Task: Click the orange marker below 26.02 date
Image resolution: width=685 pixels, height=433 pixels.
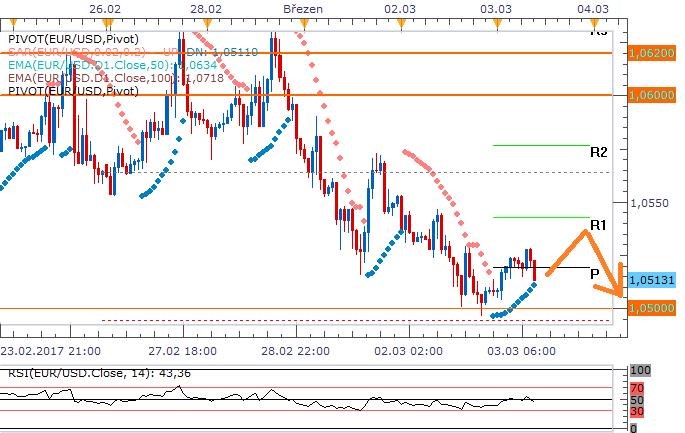Action: click(106, 21)
